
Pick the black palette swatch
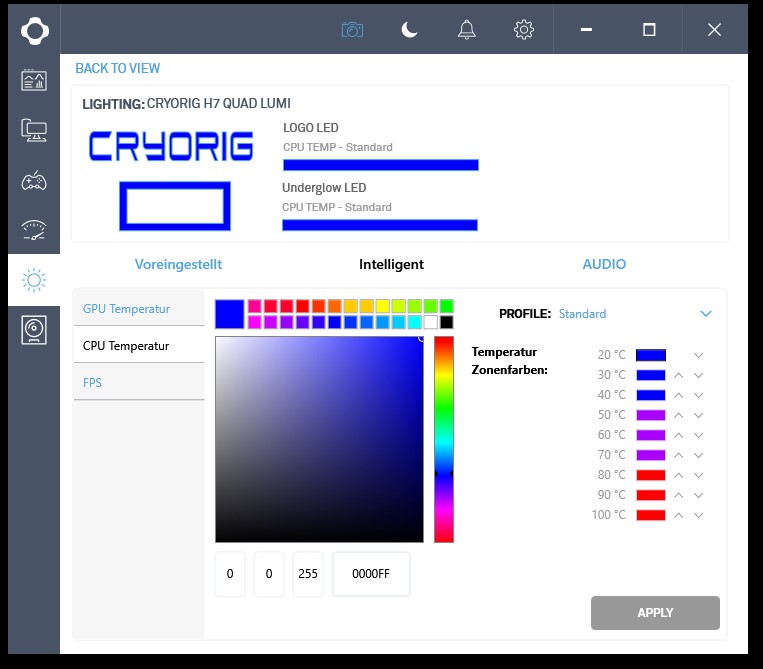point(446,322)
